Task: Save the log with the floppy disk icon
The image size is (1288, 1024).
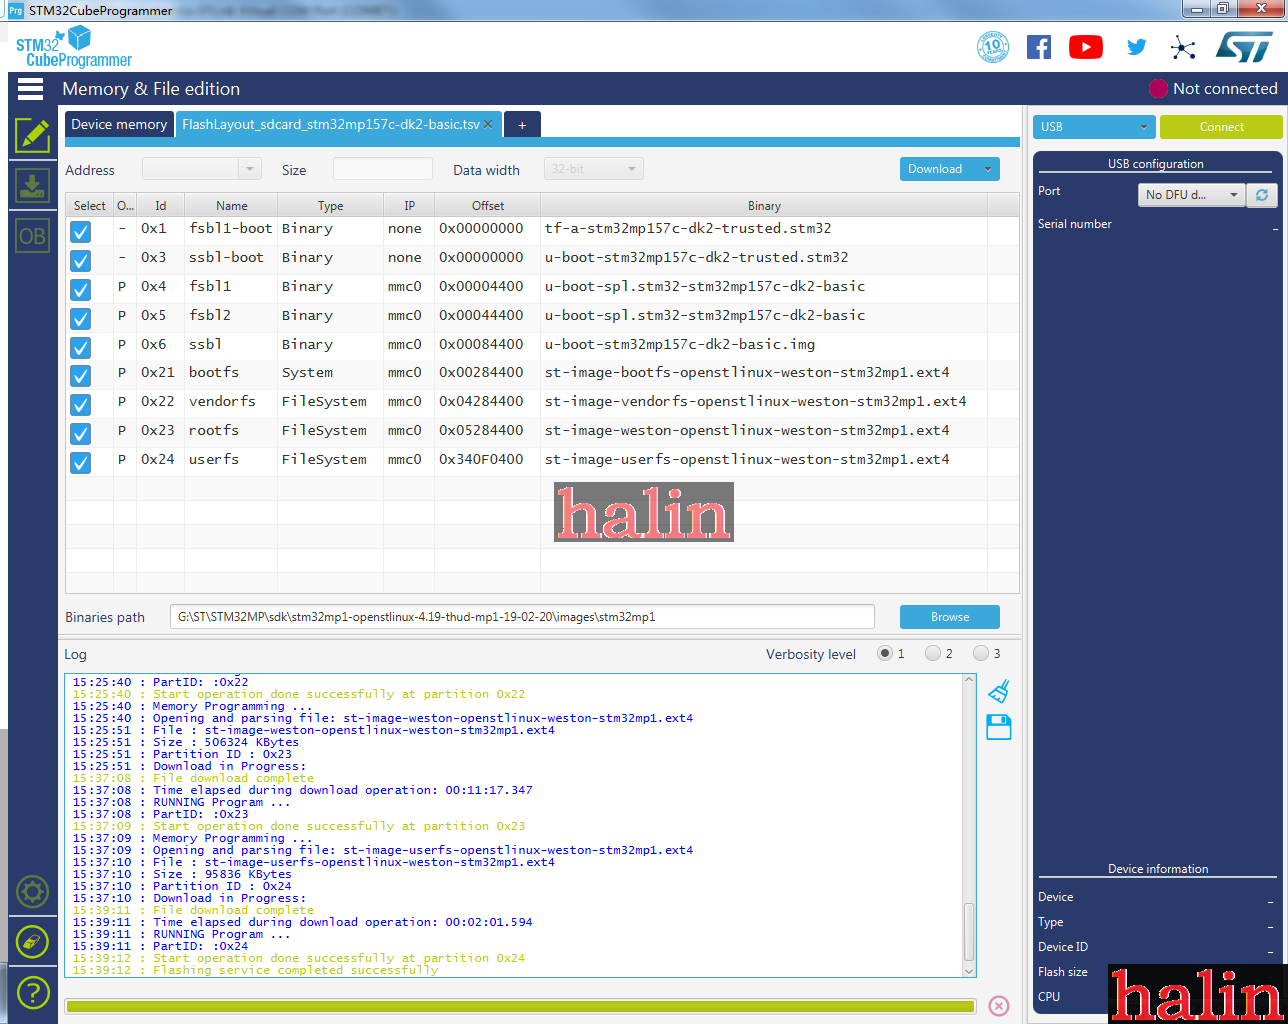Action: (998, 727)
